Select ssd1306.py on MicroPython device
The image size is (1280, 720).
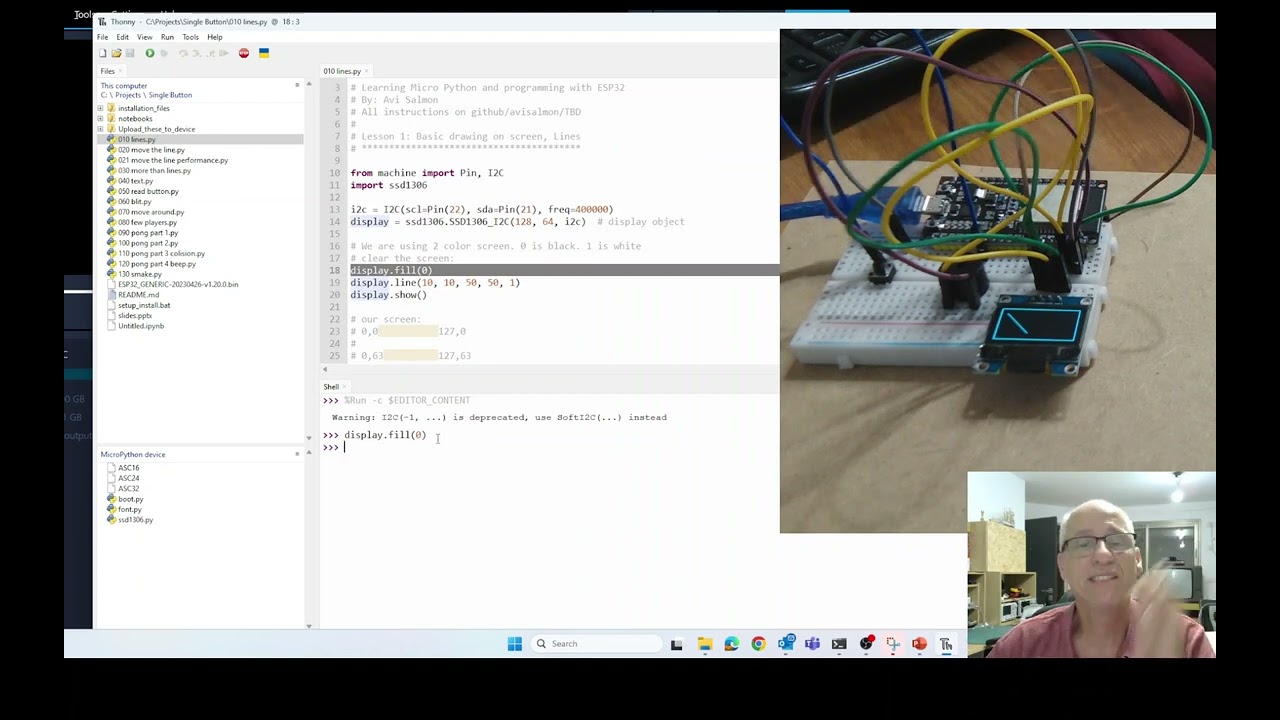coord(135,520)
